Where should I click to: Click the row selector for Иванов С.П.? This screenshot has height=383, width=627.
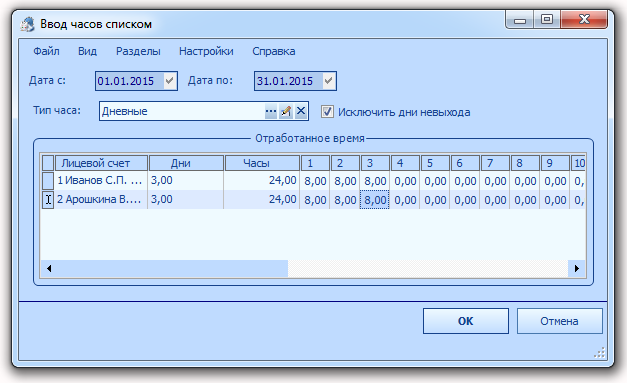point(48,181)
